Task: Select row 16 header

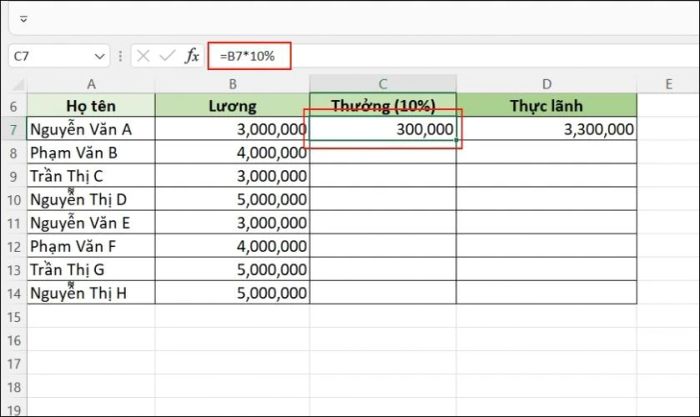Action: [13, 341]
